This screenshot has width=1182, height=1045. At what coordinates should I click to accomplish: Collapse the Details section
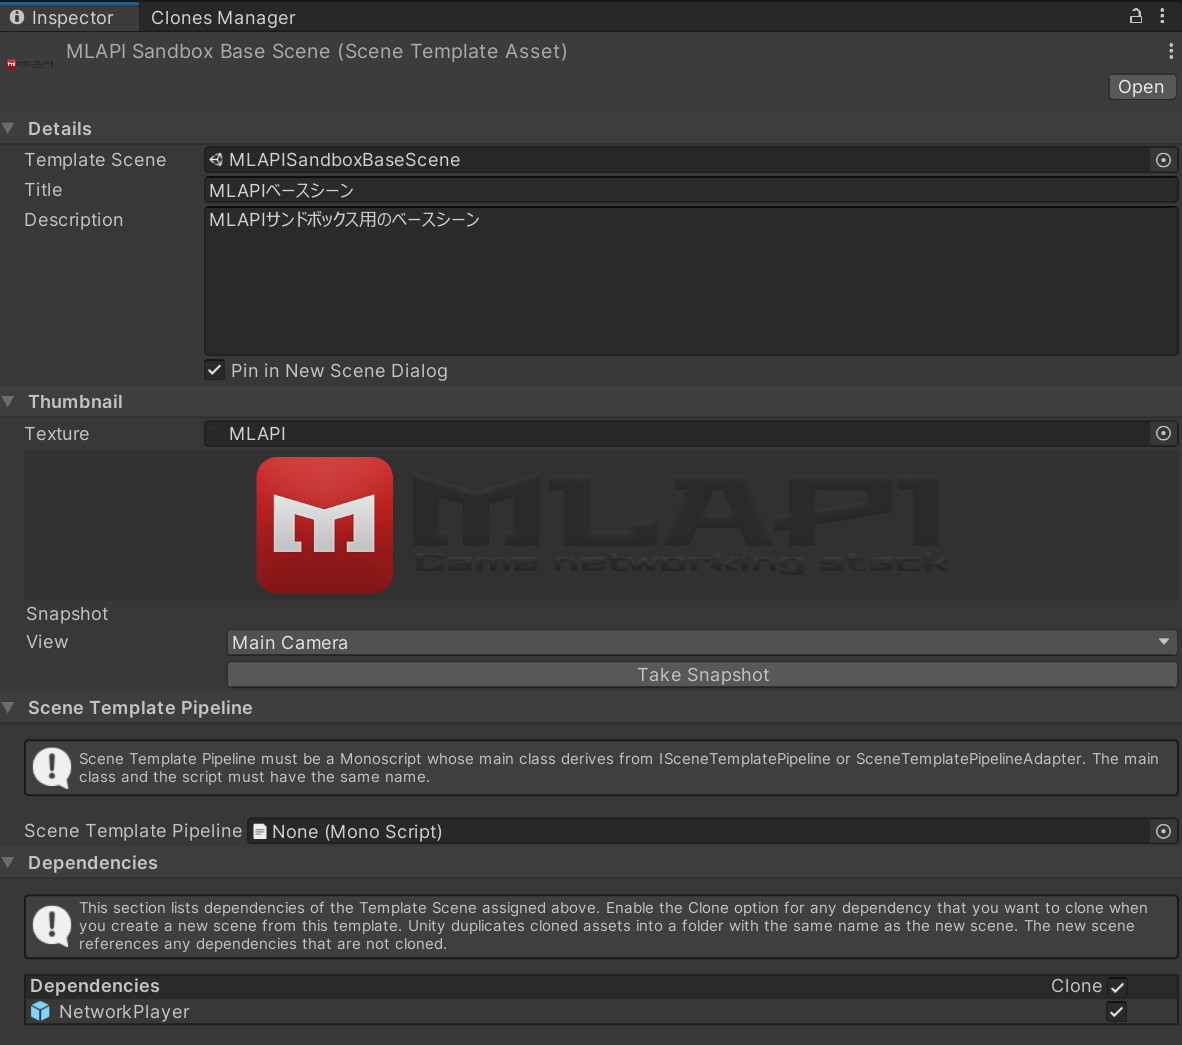click(8, 128)
